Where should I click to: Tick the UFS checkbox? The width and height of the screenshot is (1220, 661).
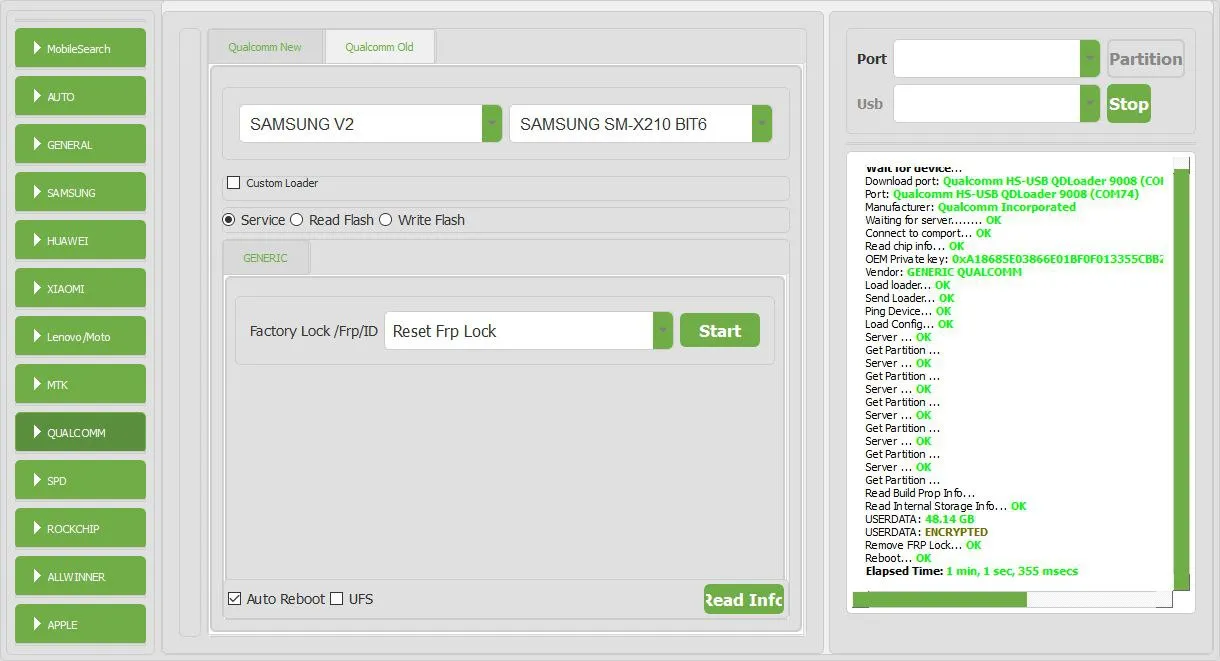tap(337, 599)
